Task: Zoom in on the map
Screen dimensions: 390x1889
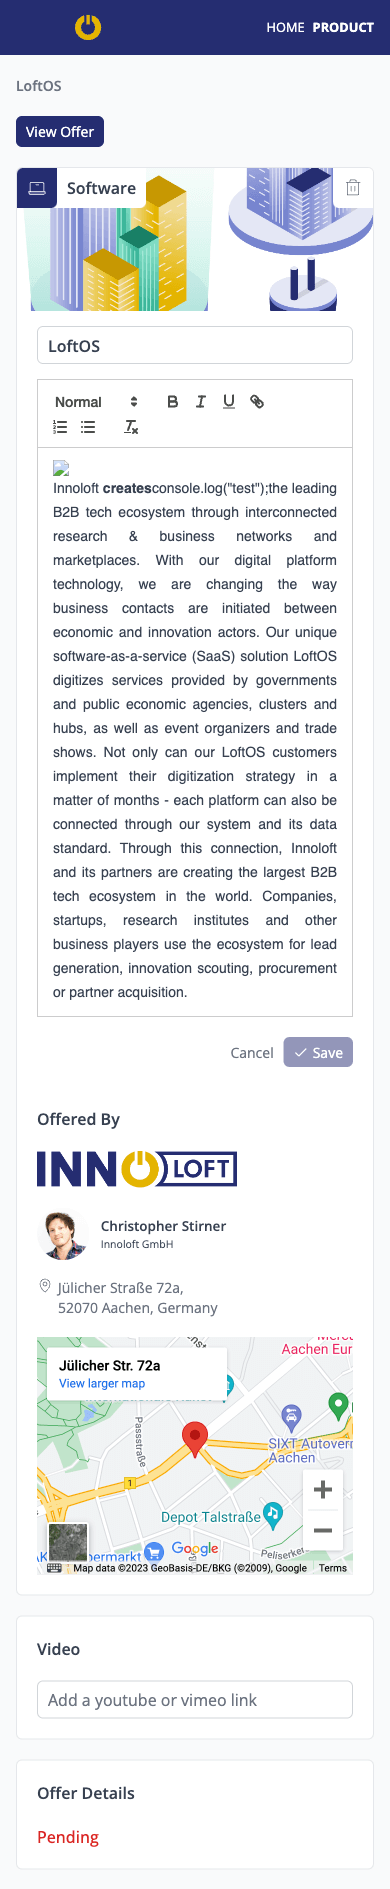Action: (323, 1490)
